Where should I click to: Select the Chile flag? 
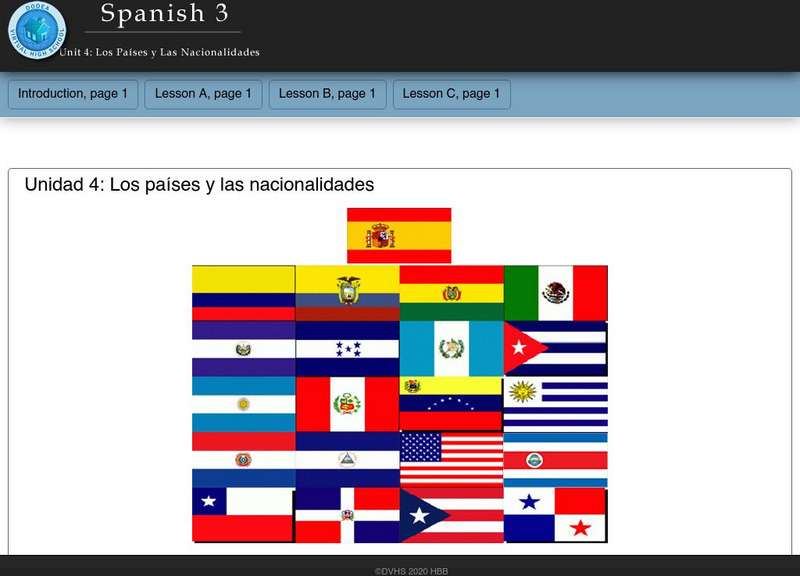(244, 515)
